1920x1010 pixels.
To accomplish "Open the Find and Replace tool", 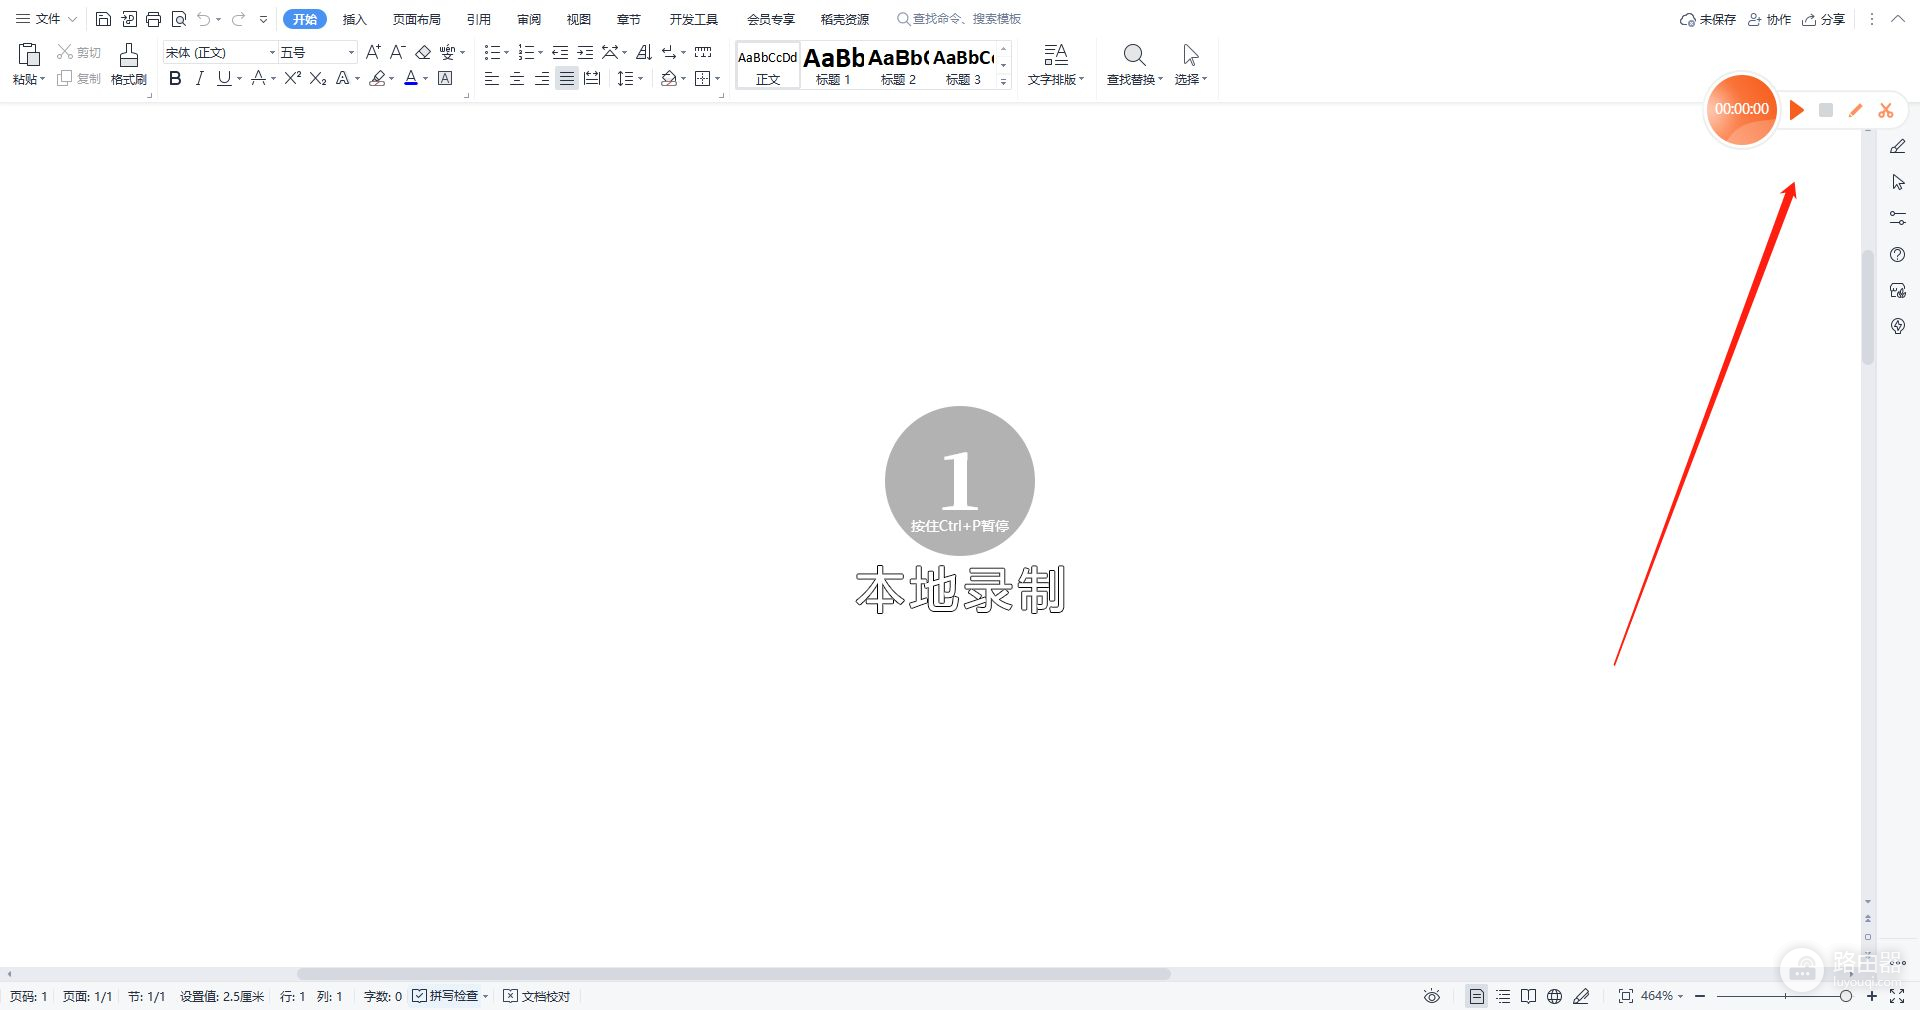I will (1134, 64).
